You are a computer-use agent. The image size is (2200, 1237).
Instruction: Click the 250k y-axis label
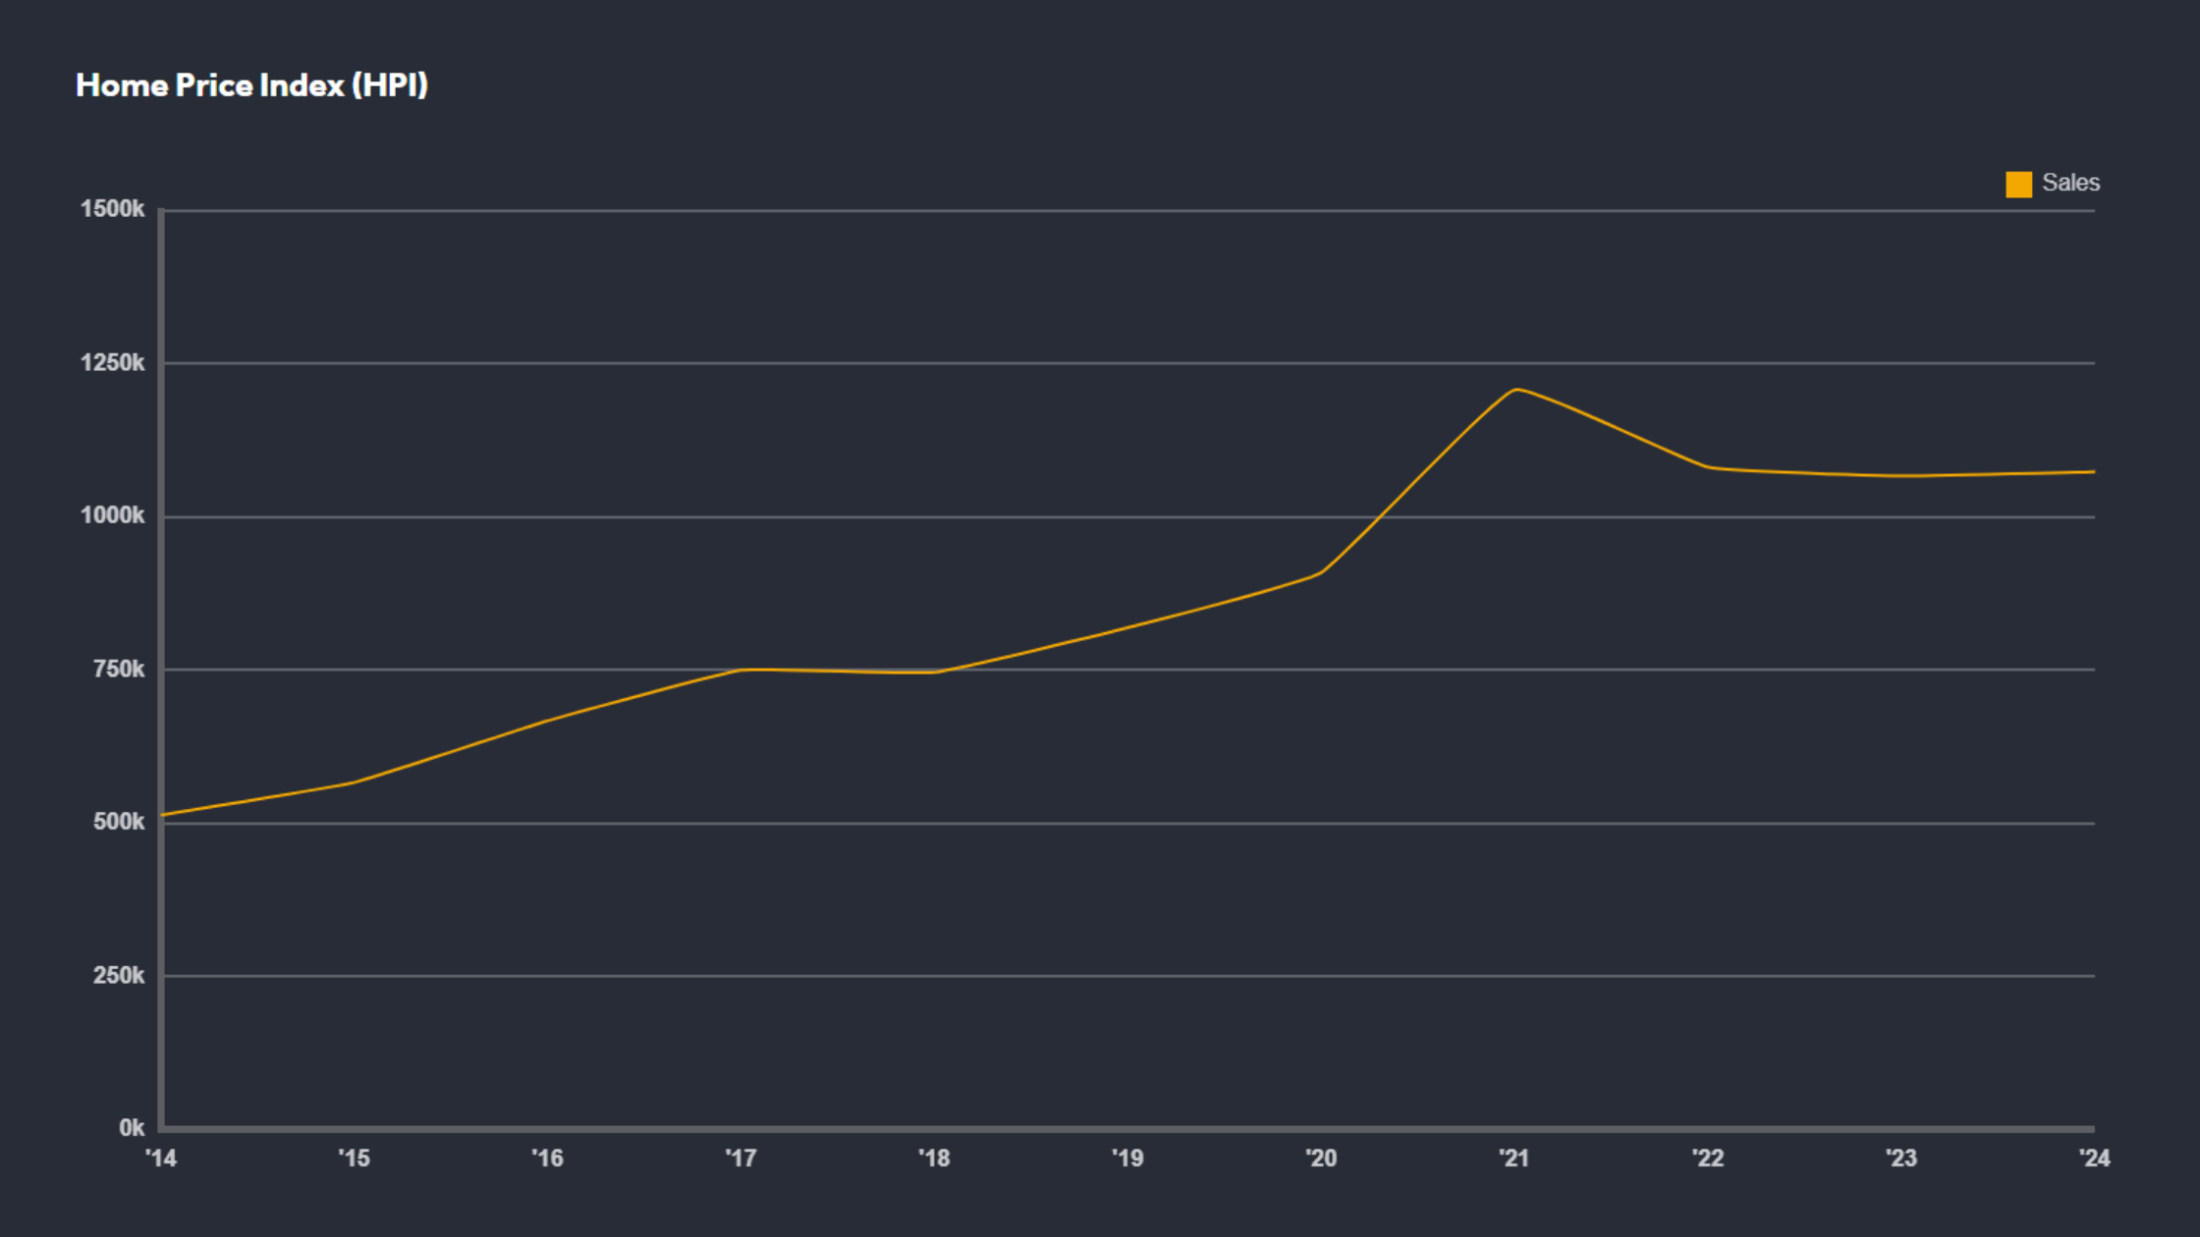coord(118,975)
